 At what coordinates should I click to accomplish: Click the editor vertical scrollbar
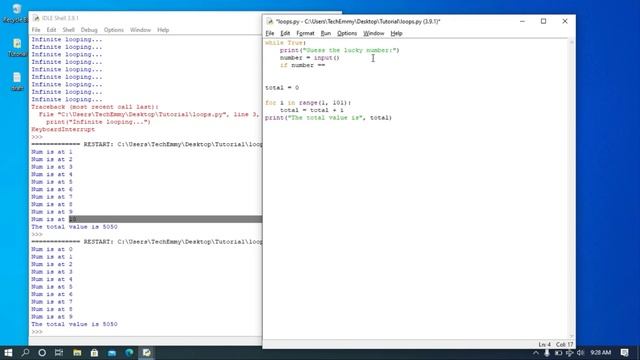point(571,189)
